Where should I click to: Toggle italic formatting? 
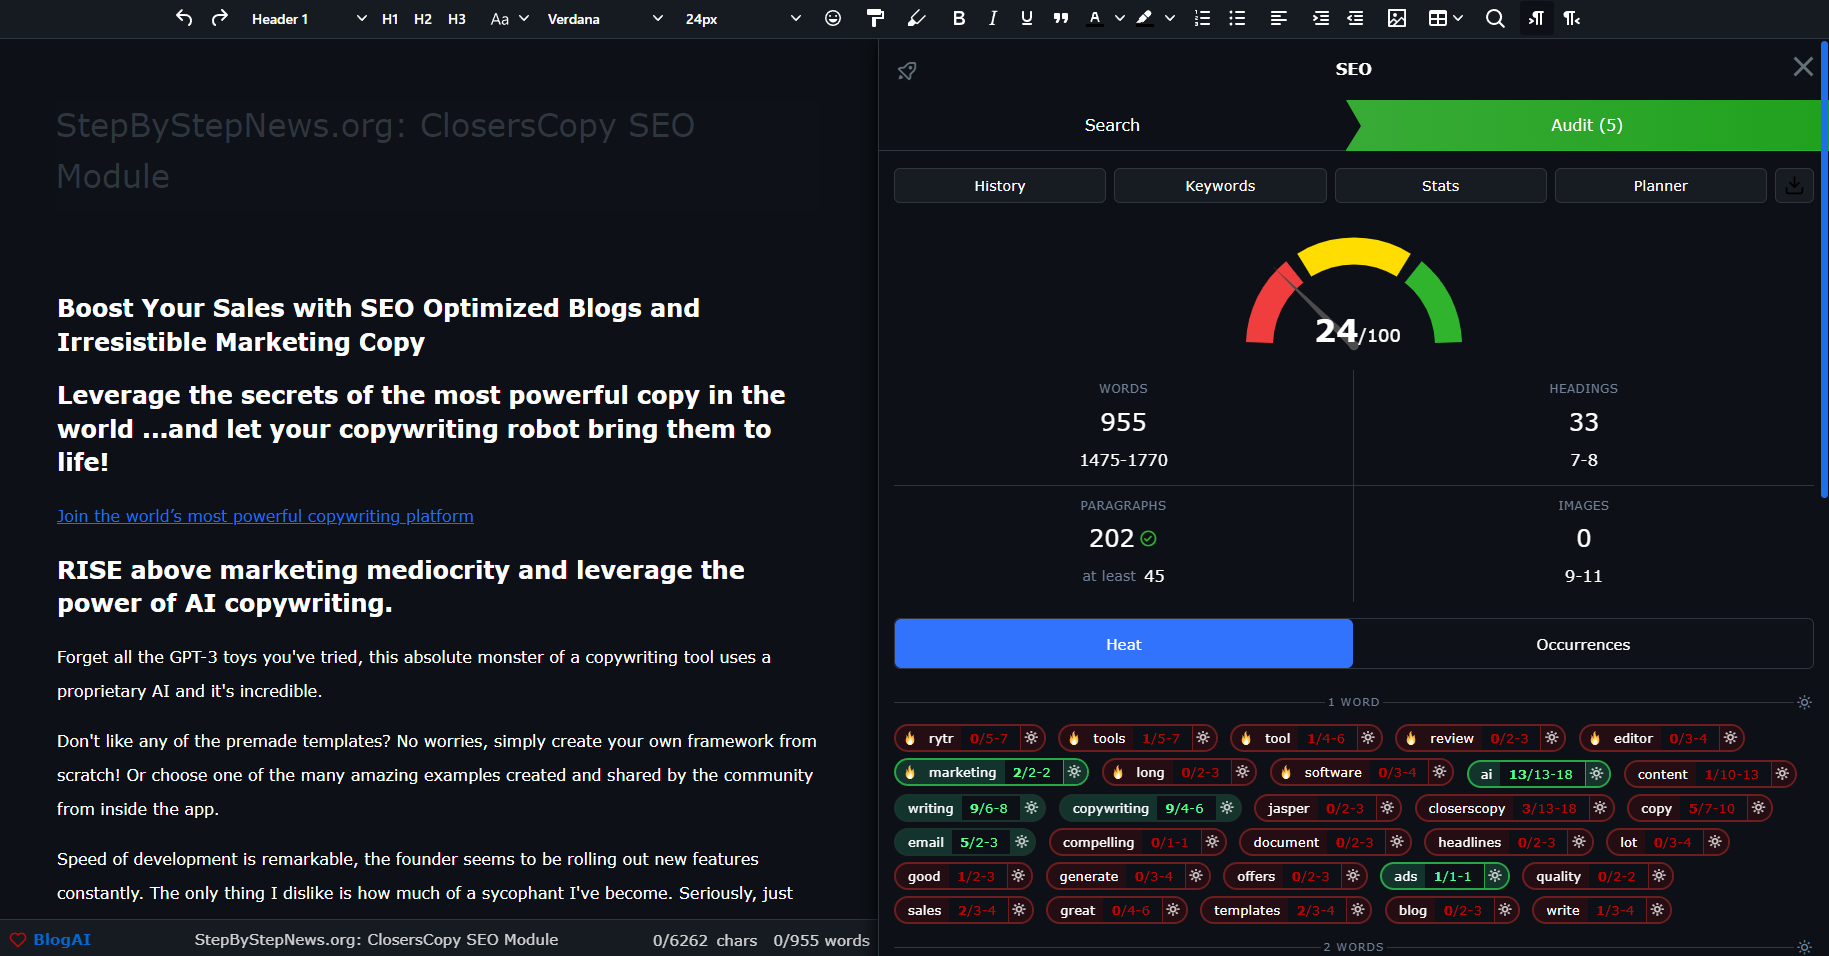coord(993,18)
